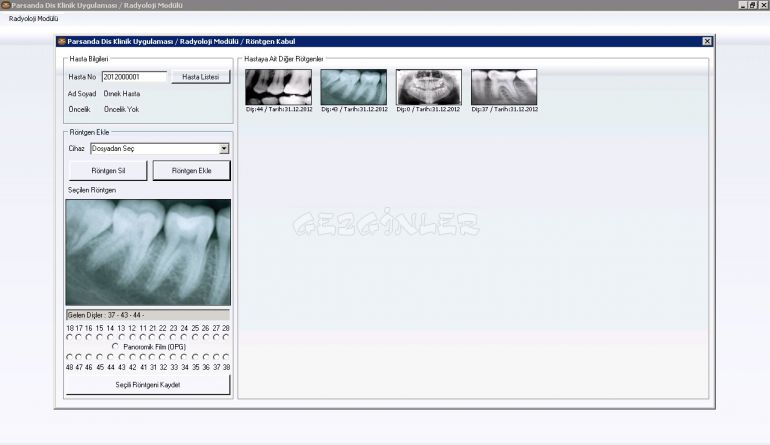Image resolution: width=770 pixels, height=445 pixels.
Task: Open the Diş:44 X-ray thumbnail
Action: point(278,87)
